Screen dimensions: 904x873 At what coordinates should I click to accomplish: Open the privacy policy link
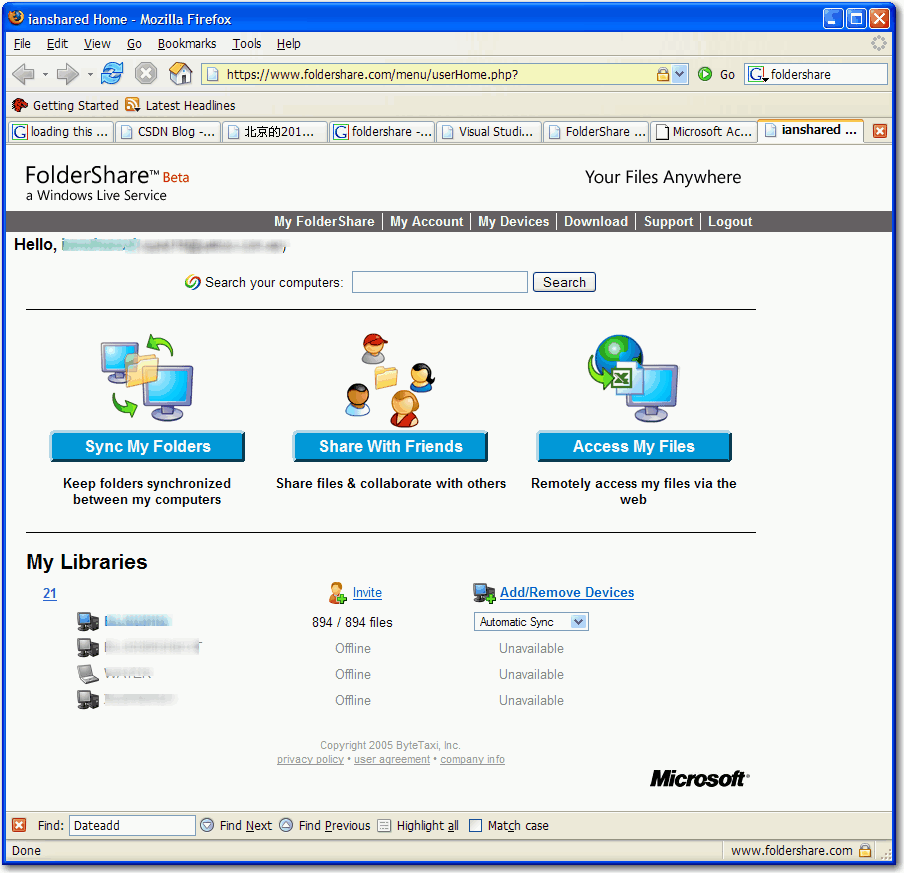pos(310,759)
